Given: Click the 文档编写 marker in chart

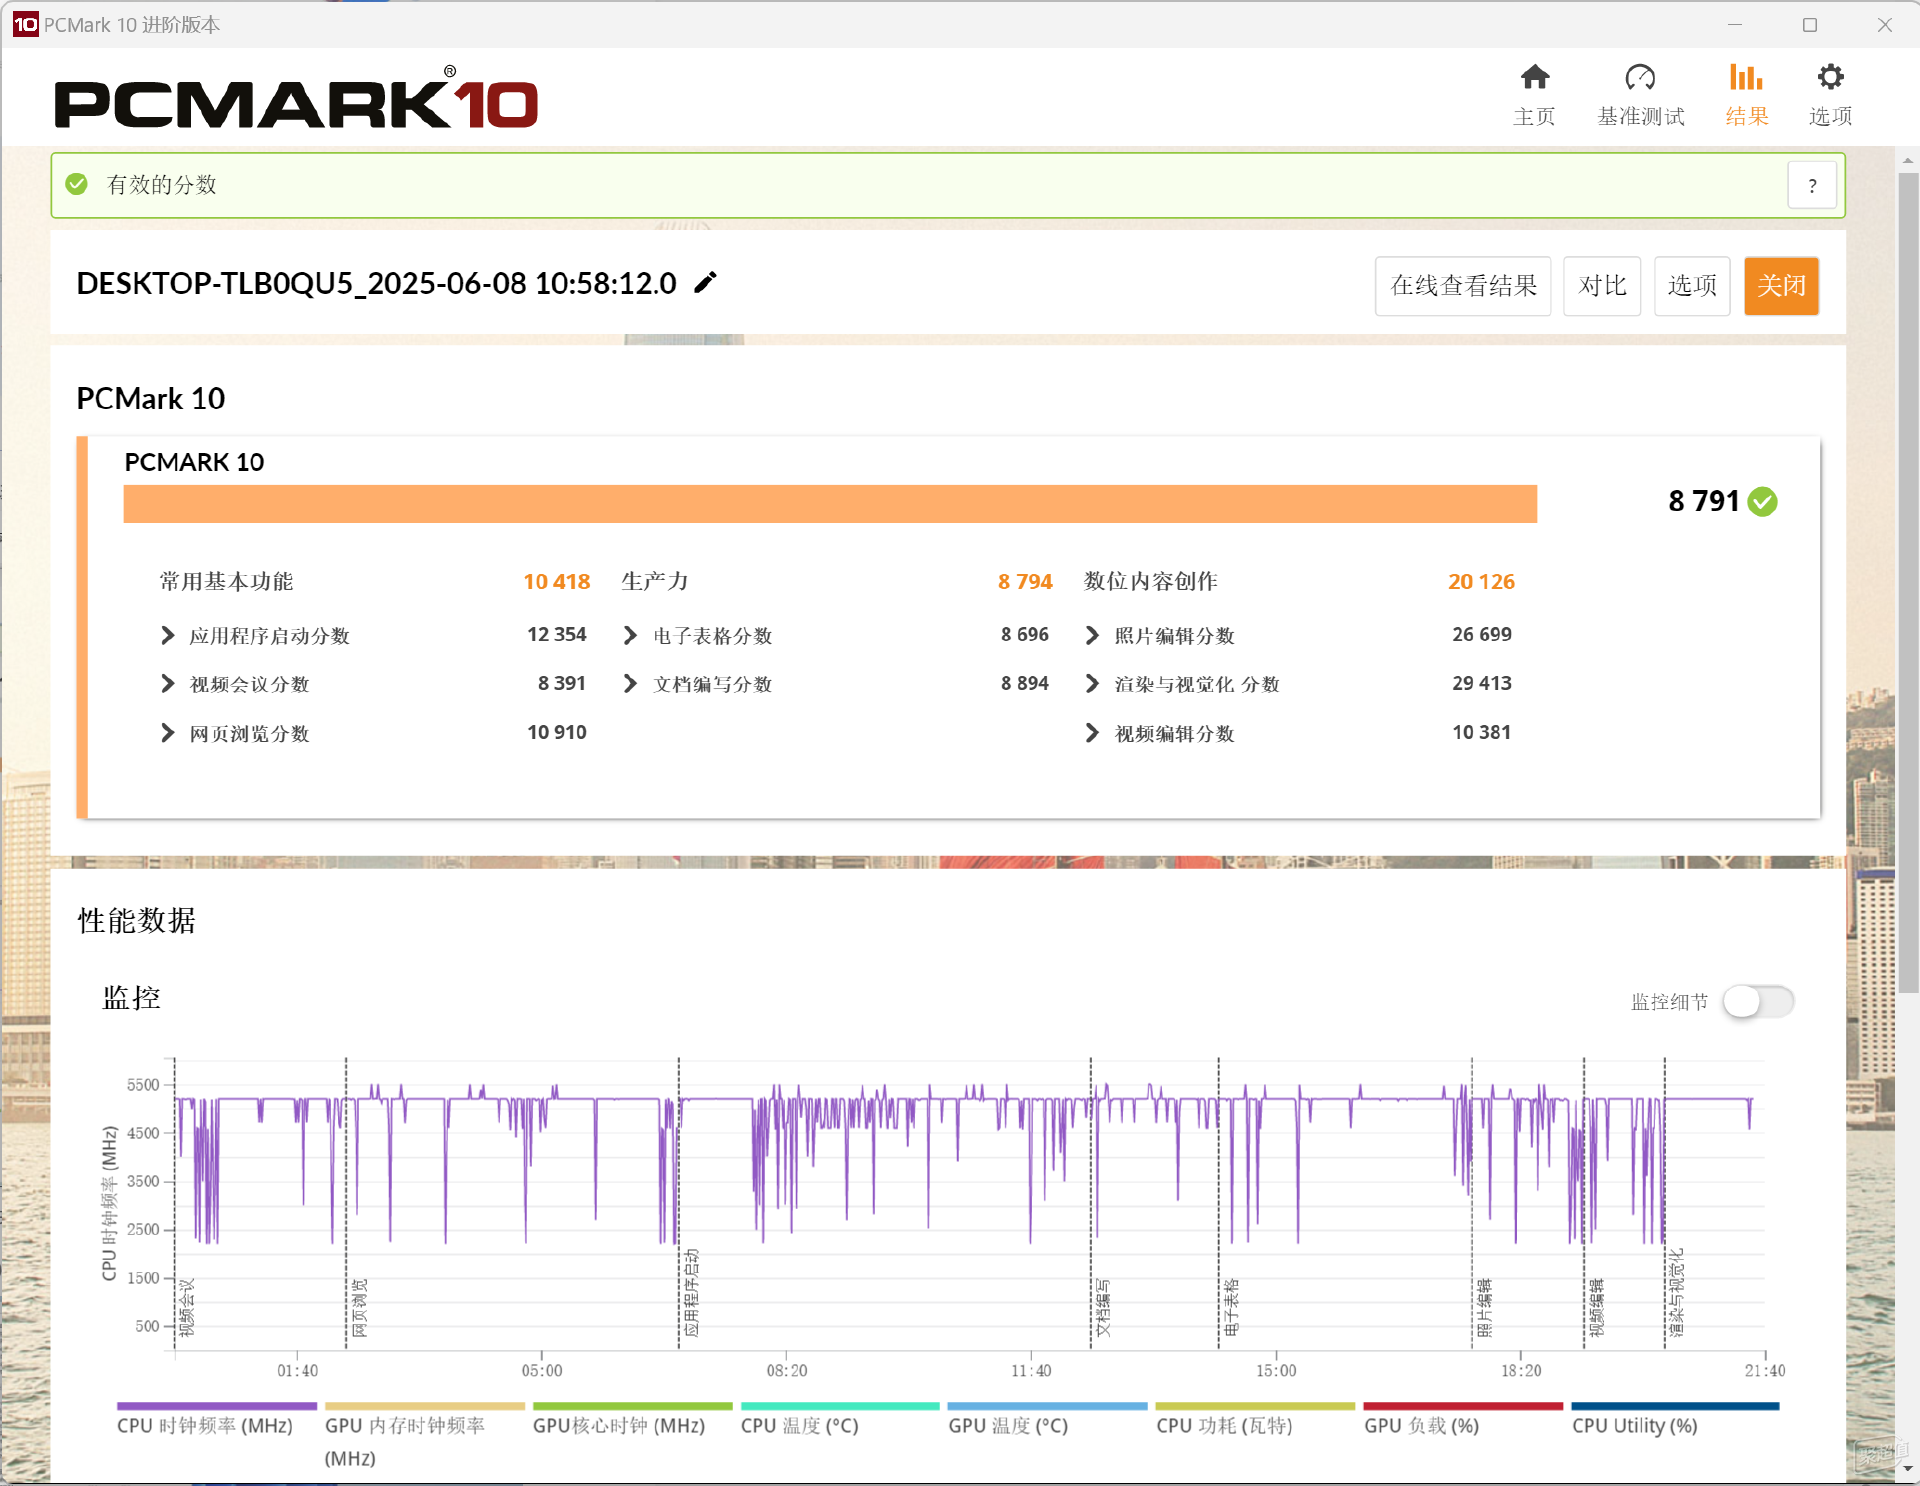Looking at the screenshot, I should pyautogui.click(x=1103, y=1307).
